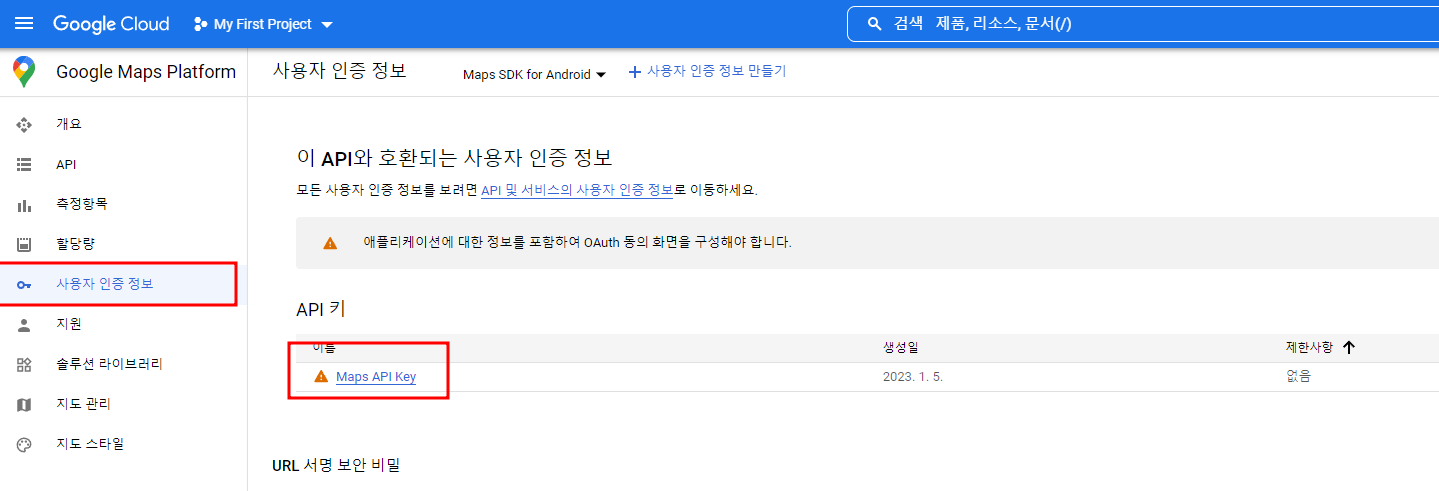Screen dimensions: 1439x491
Task: Open the Maps API Key link
Action: 376,376
